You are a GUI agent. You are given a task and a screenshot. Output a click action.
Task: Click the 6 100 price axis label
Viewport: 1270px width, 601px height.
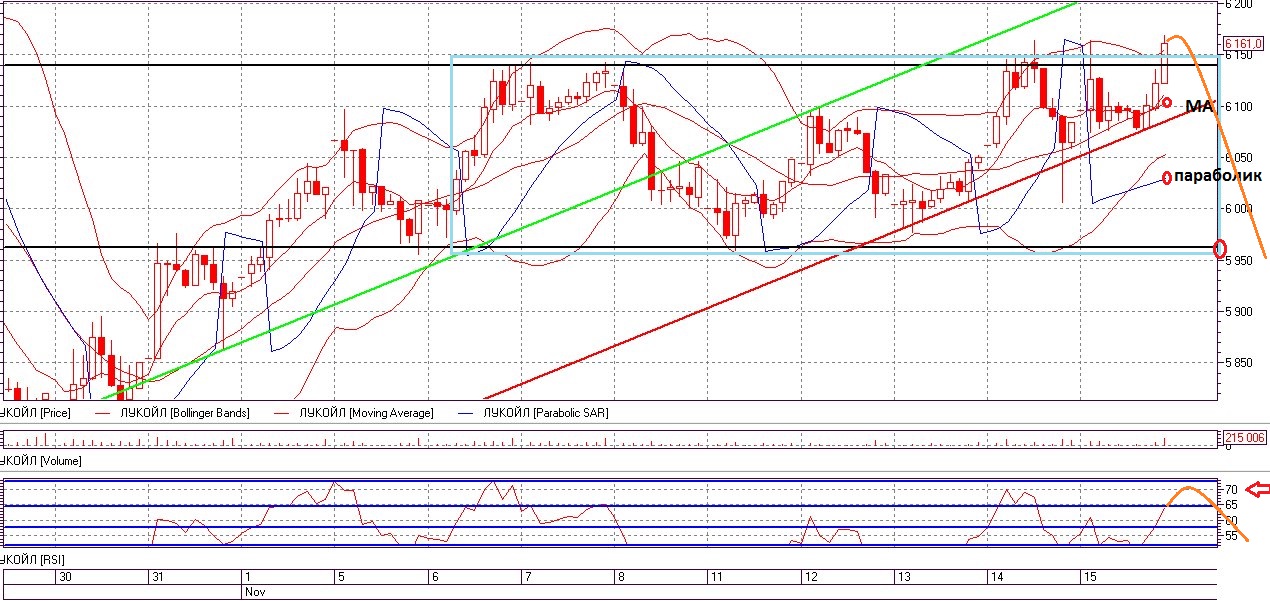1241,106
